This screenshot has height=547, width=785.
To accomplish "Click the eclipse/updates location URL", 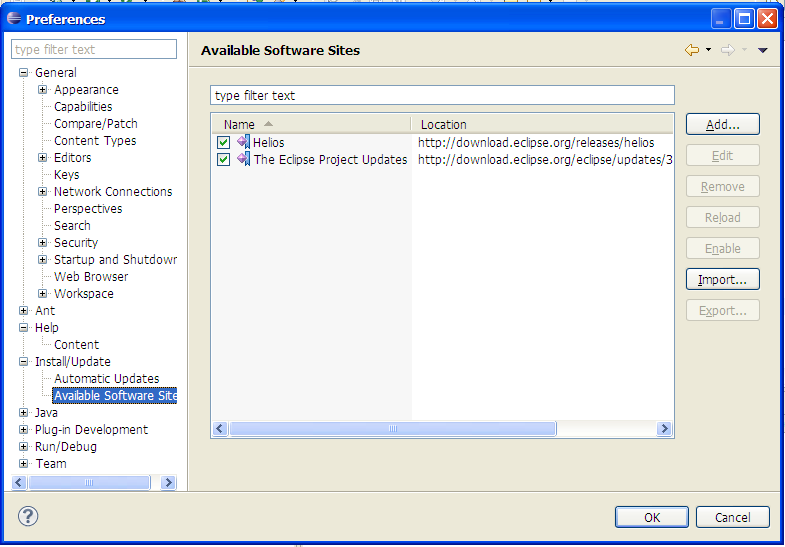I will coord(545,160).
